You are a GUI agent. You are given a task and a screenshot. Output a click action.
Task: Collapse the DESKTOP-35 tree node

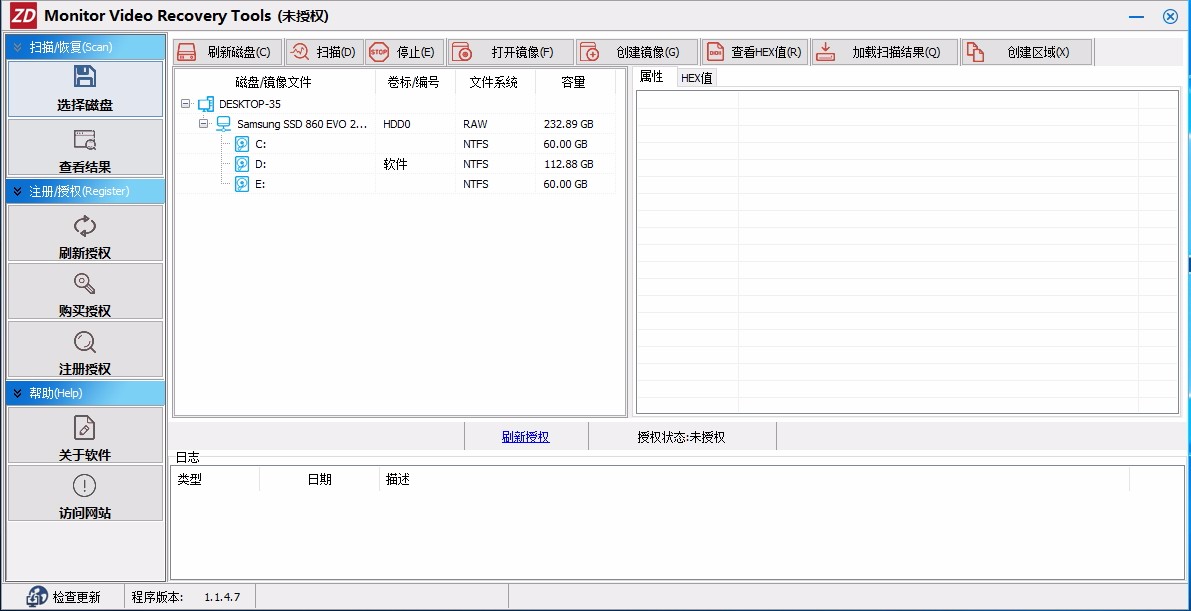click(x=186, y=104)
